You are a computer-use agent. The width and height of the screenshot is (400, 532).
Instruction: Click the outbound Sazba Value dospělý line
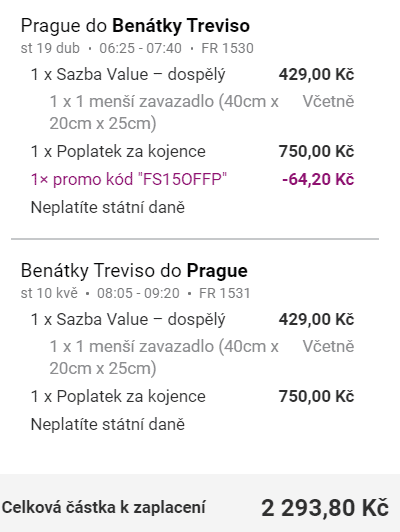tap(128, 74)
